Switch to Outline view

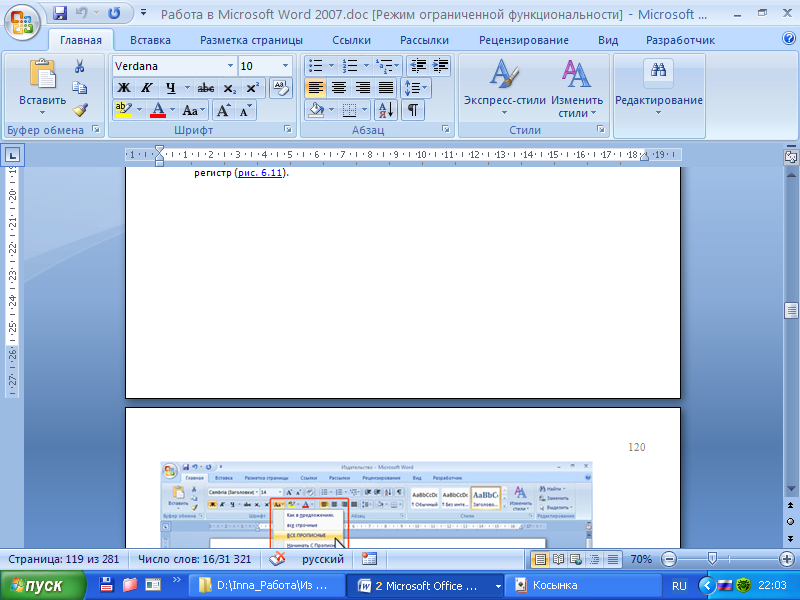(x=594, y=560)
